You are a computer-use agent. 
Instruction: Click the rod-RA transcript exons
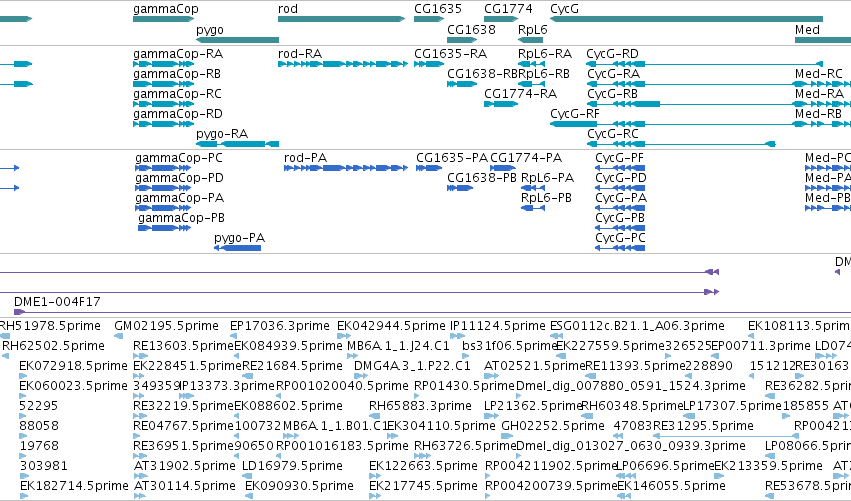coord(342,64)
